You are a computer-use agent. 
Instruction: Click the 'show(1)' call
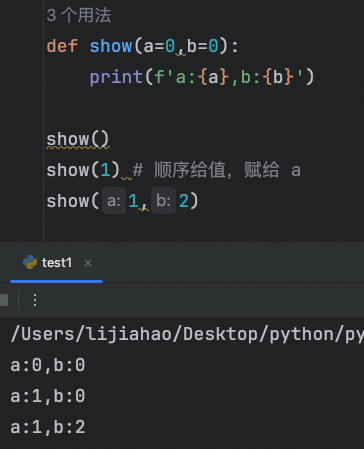(83, 170)
